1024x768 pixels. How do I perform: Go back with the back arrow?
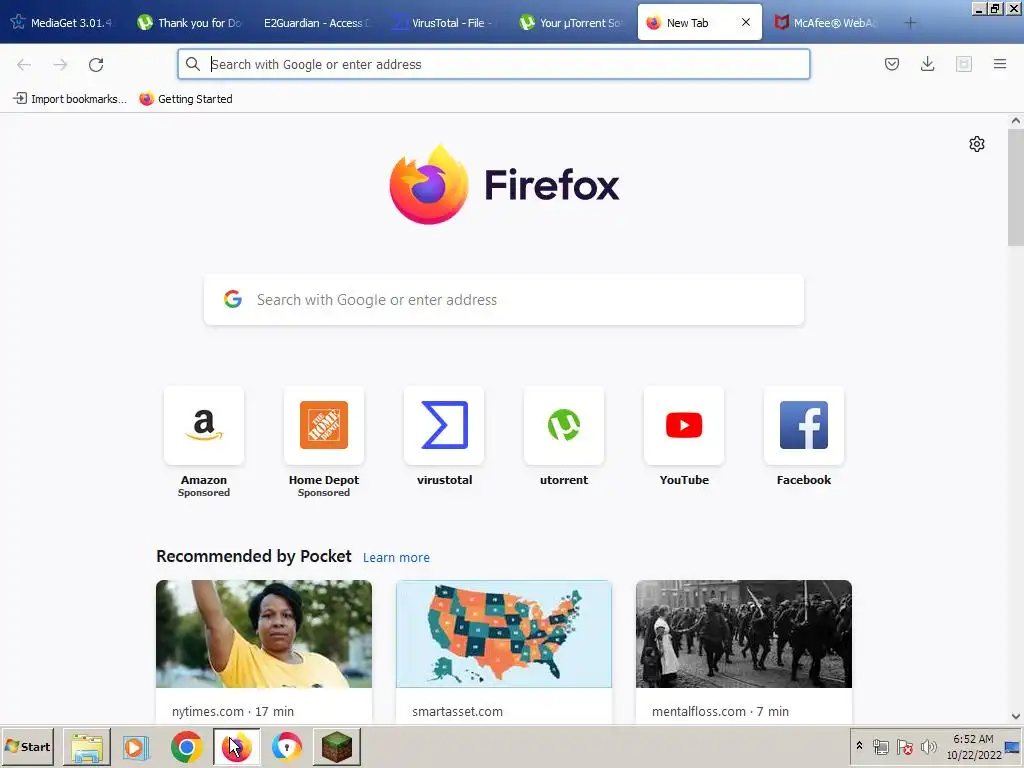(24, 64)
